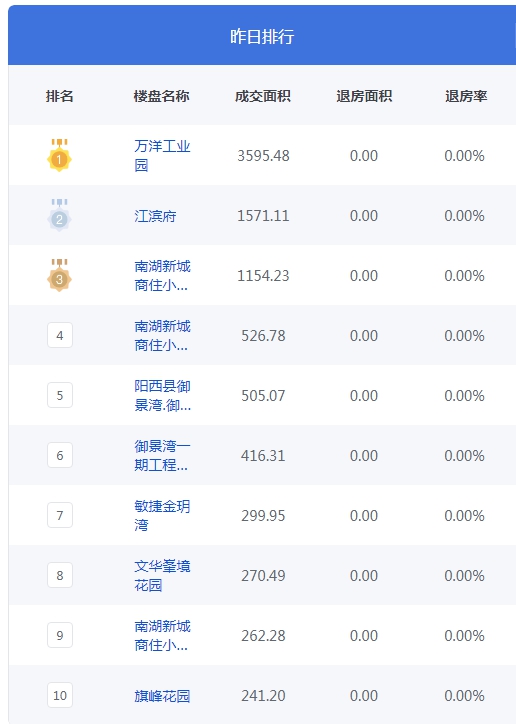Select the 昨日排行 tab header
The height and width of the screenshot is (724, 516).
coord(262,36)
